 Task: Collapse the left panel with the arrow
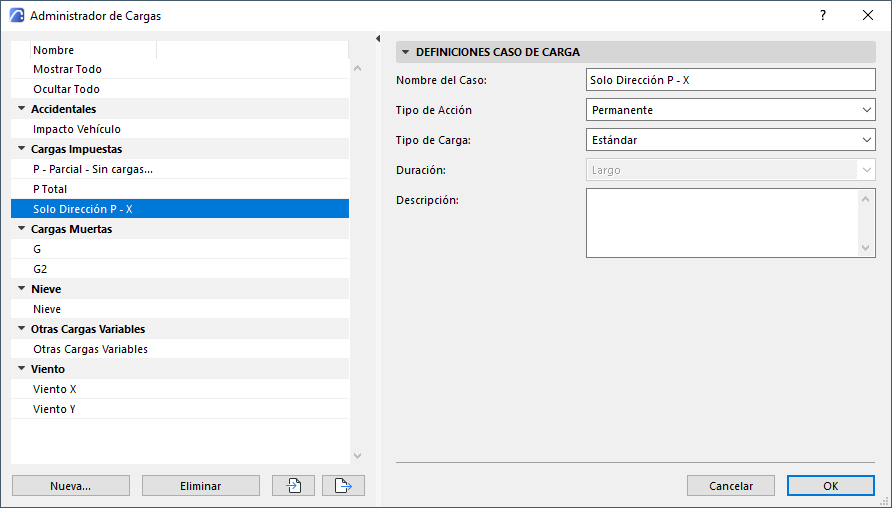click(378, 39)
